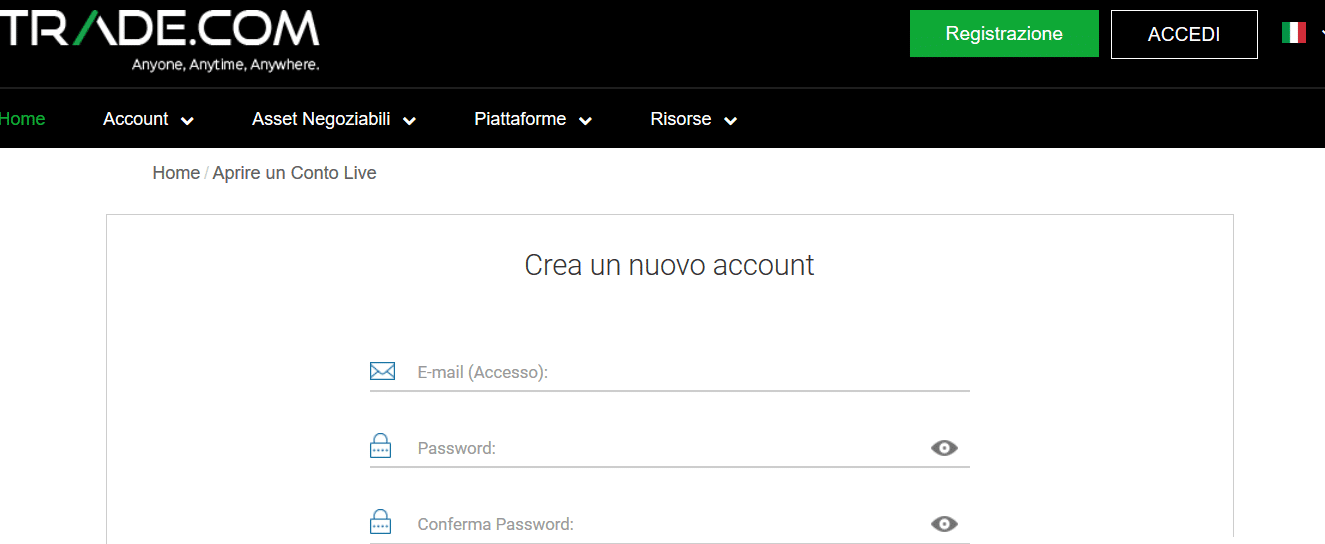Click the Italian flag language icon
This screenshot has width=1325, height=544.
(x=1294, y=33)
